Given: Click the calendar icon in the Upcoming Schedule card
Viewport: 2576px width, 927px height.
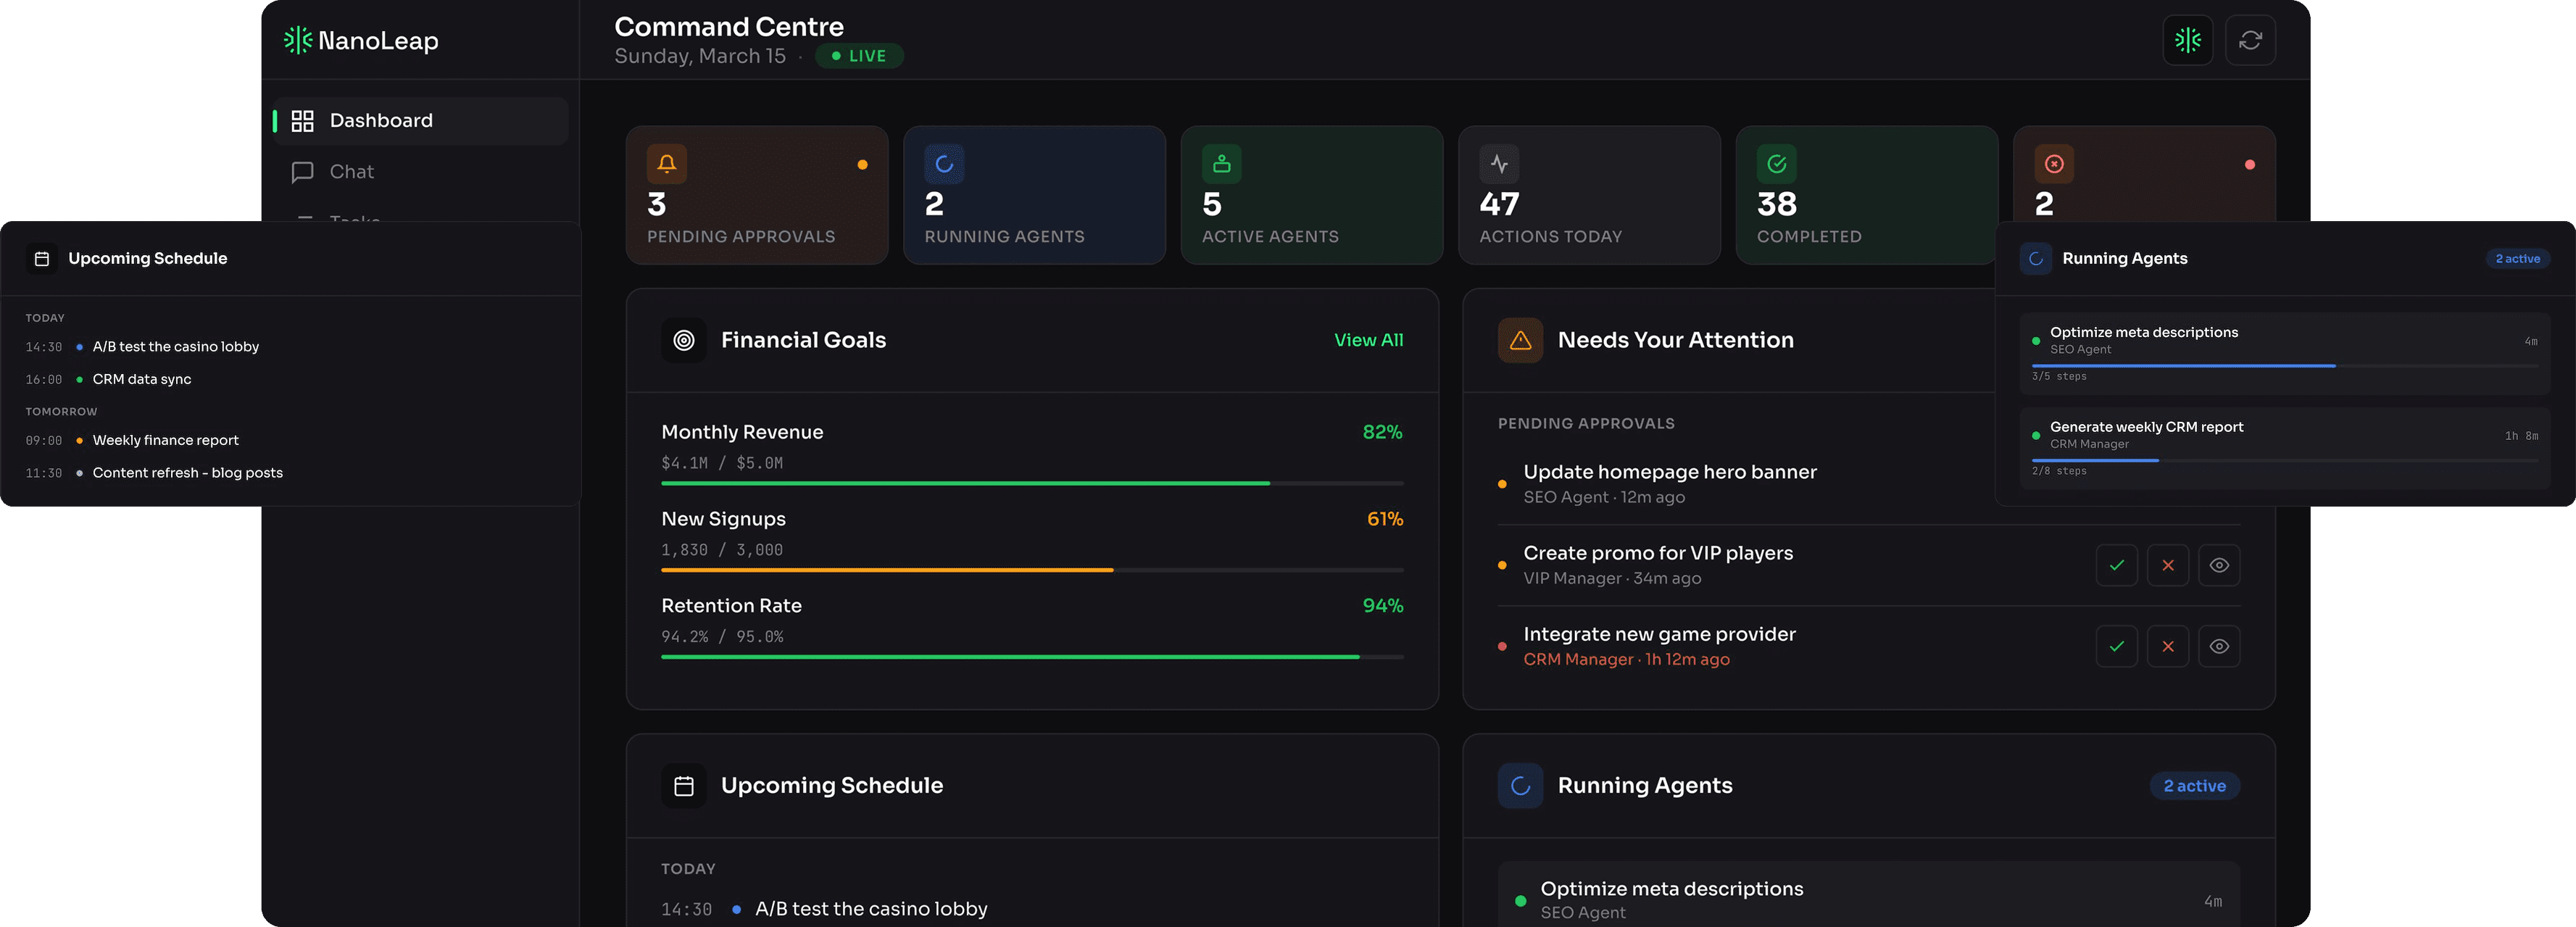Looking at the screenshot, I should coord(684,786).
